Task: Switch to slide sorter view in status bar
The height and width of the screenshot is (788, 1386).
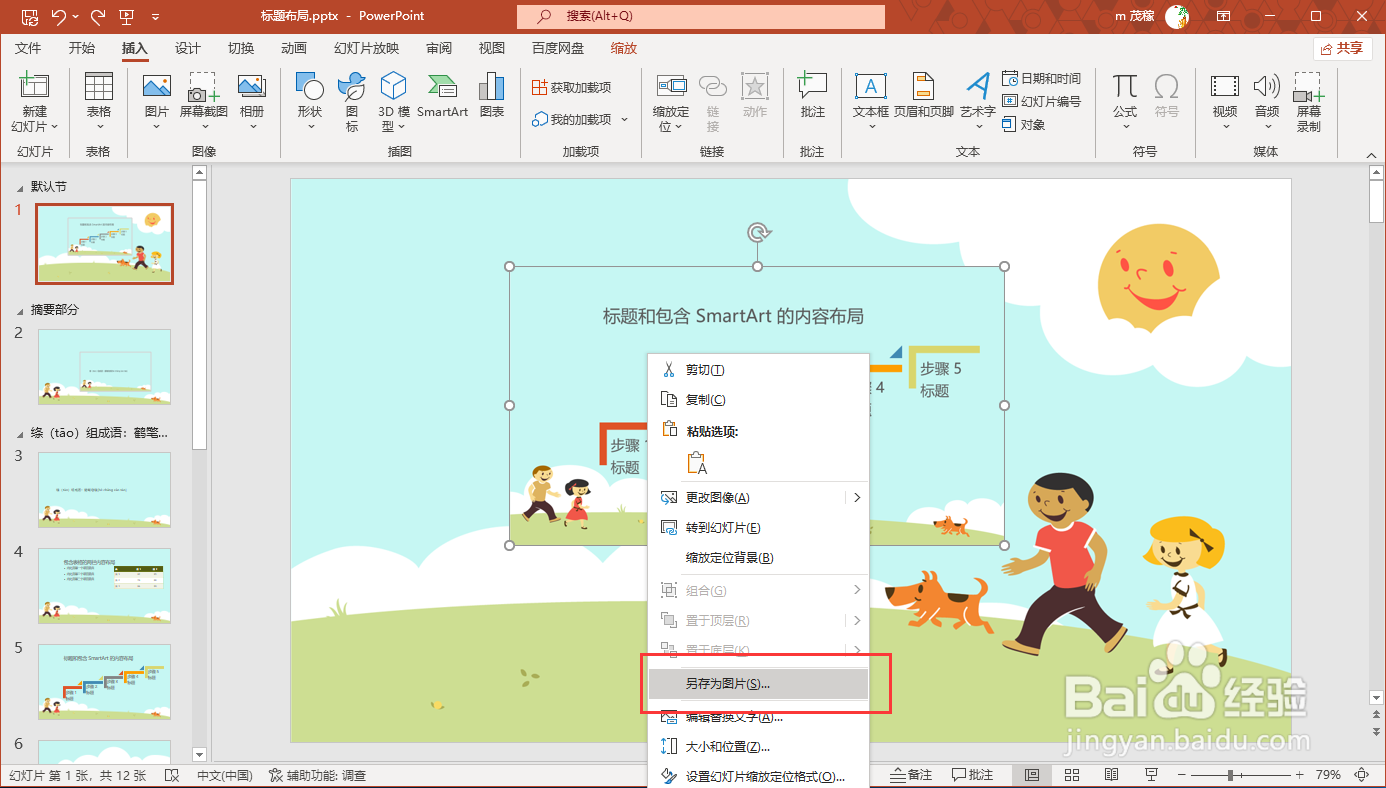Action: (1071, 775)
